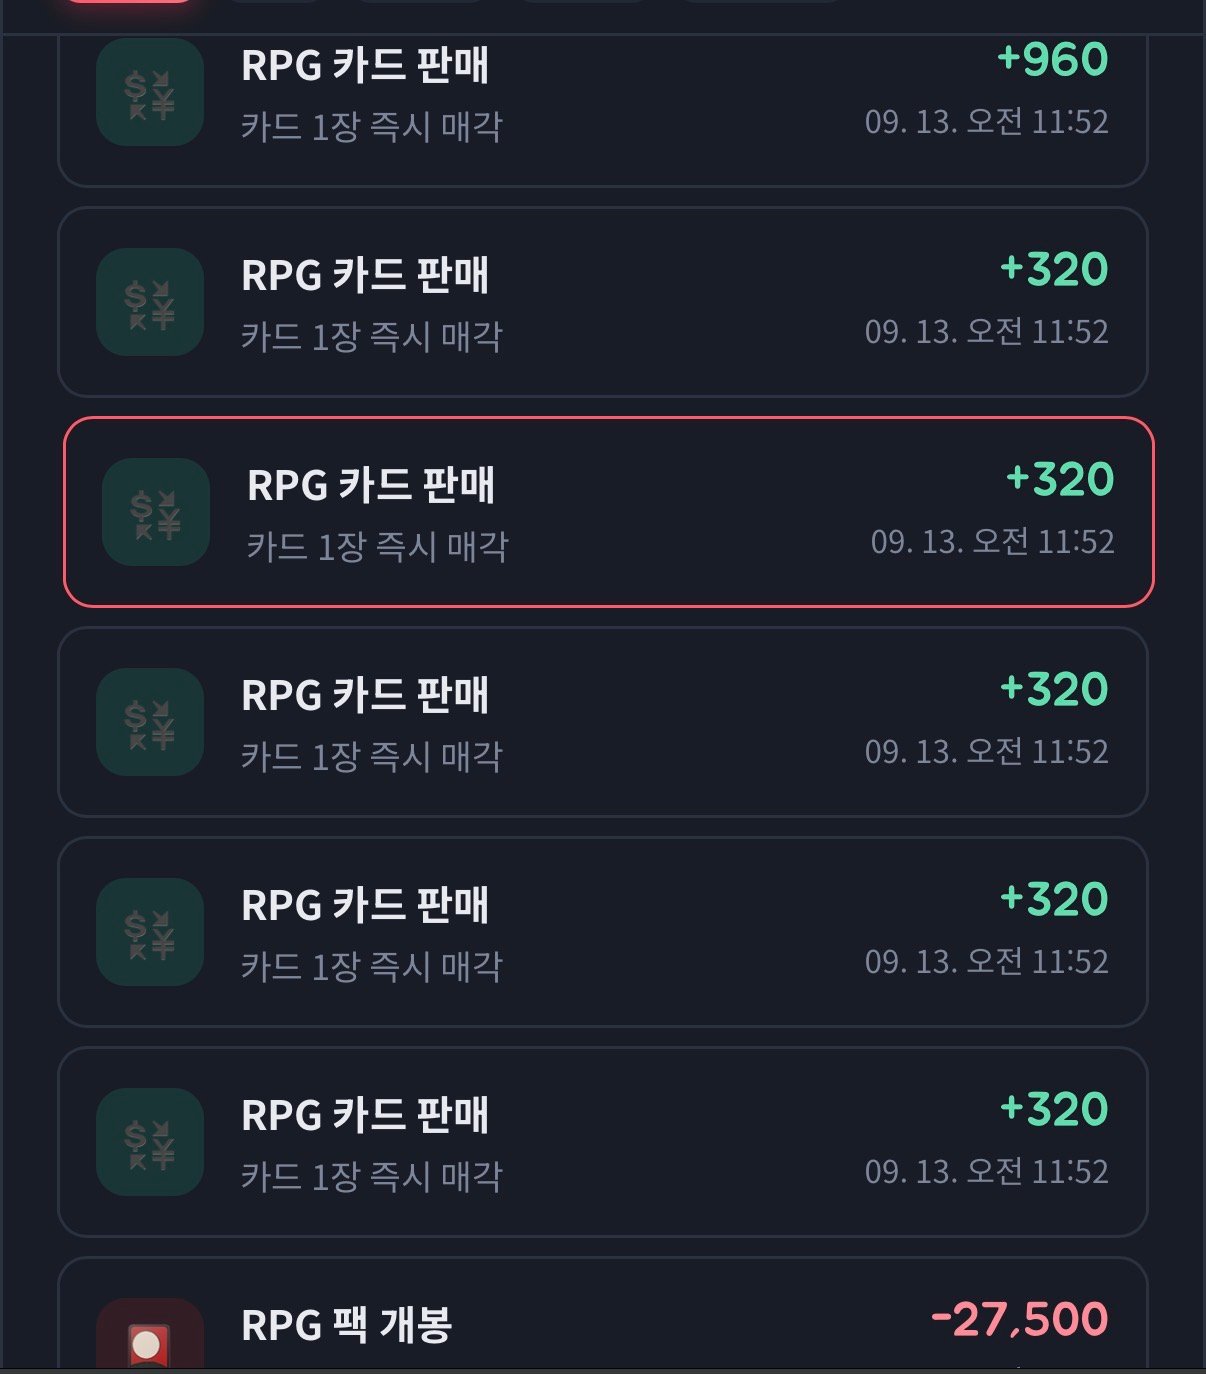This screenshot has width=1206, height=1374.
Task: Select the exchange icon directly below the +960 entry
Action: pos(150,302)
